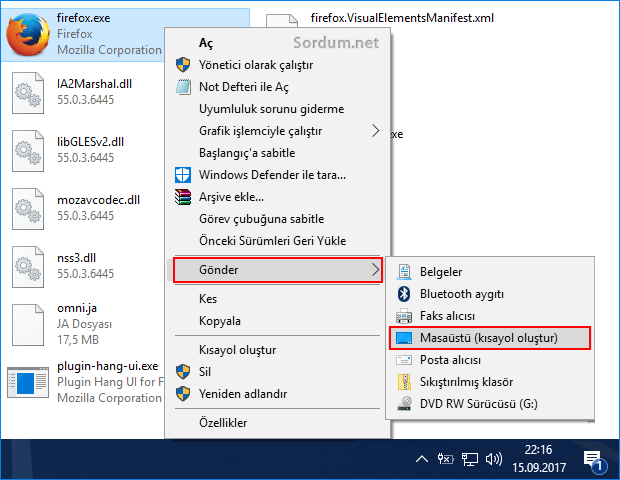Select the mozavcodec.dll file name

[98, 200]
